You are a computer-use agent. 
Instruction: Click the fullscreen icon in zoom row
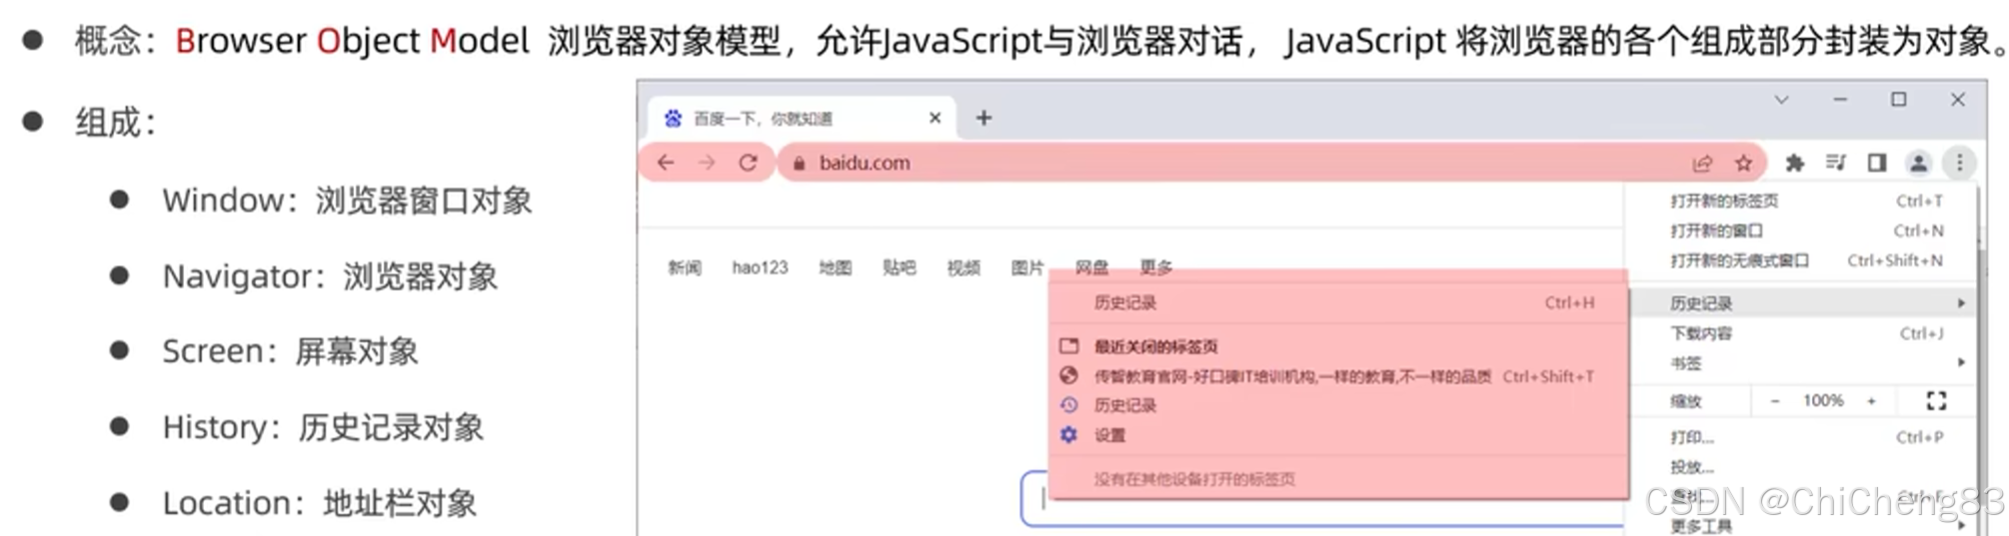[x=1936, y=401]
